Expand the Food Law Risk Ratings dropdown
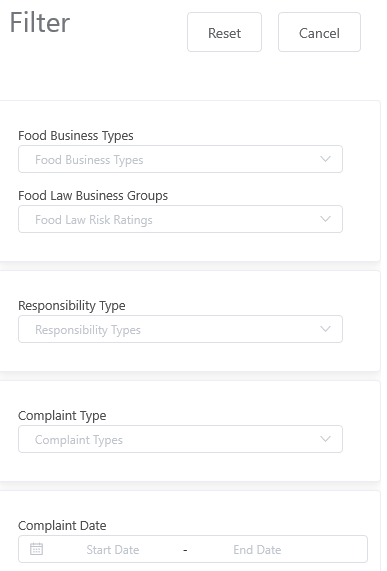 tap(180, 219)
